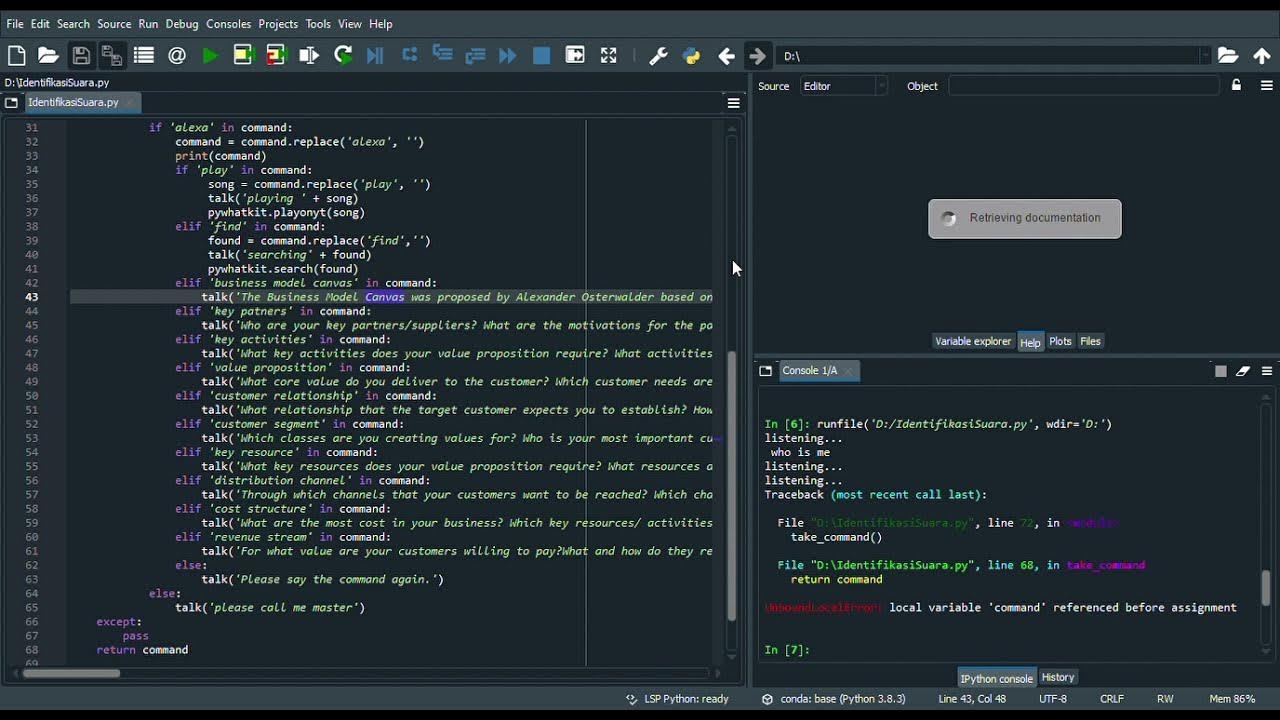Open Help pane options hamburger menu
The image size is (1280, 720).
1266,86
